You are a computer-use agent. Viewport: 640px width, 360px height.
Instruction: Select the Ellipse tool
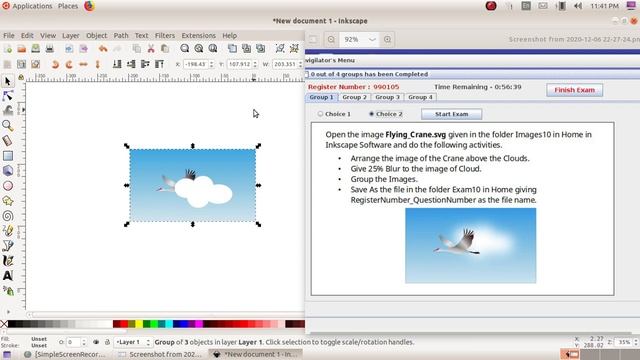coord(7,186)
